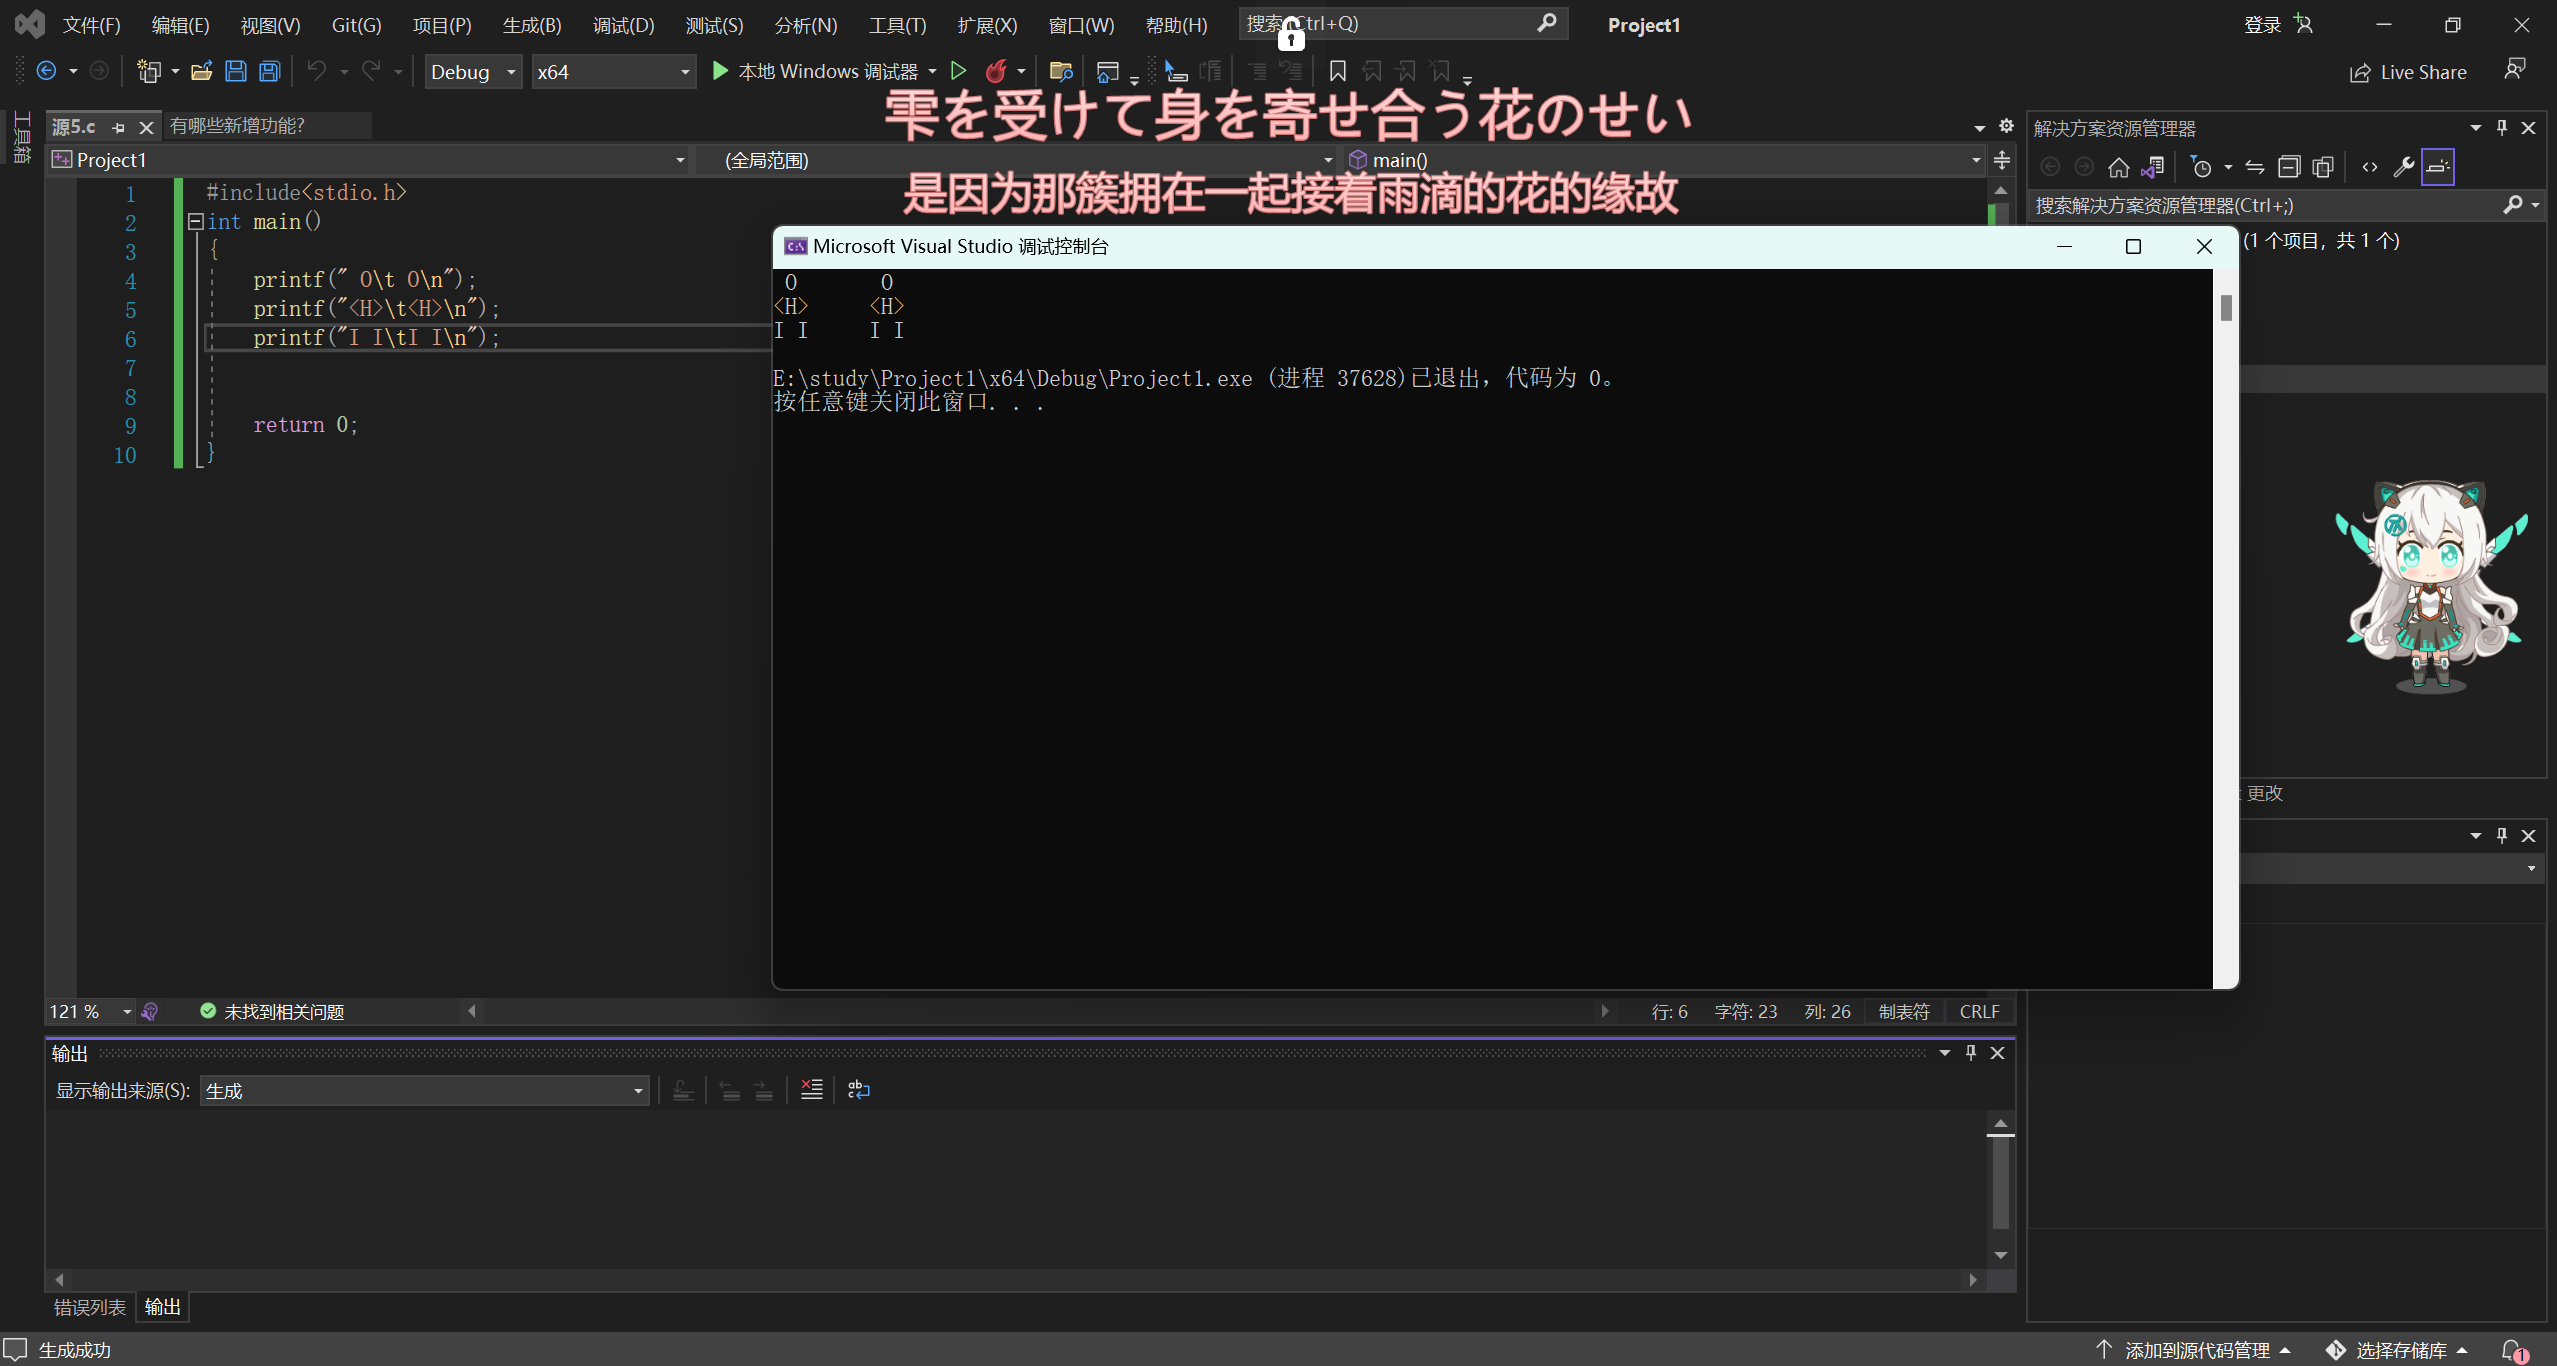The height and width of the screenshot is (1366, 2557).
Task: Open output source dropdown showing 生成
Action: (425, 1091)
